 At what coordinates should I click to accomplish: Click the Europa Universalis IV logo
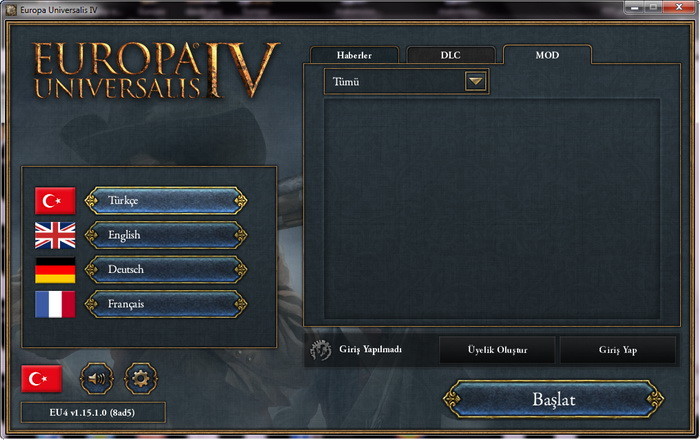click(x=156, y=70)
